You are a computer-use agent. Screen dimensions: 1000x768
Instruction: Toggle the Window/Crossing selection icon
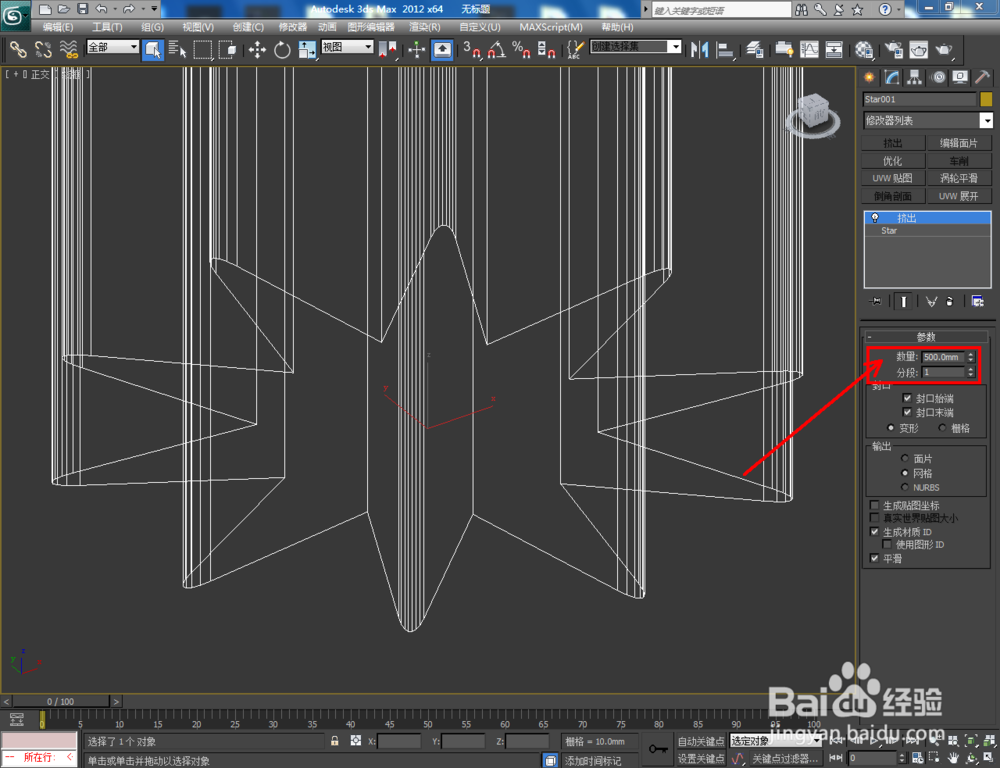(227, 49)
